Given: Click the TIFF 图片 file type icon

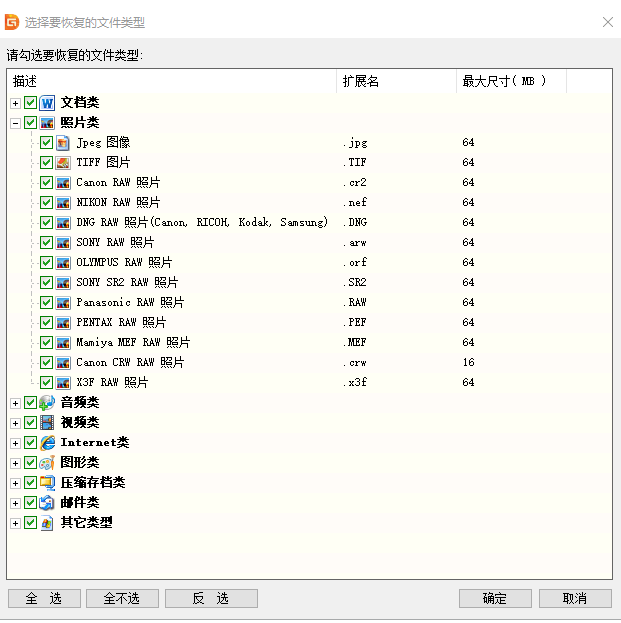Looking at the screenshot, I should coord(63,163).
